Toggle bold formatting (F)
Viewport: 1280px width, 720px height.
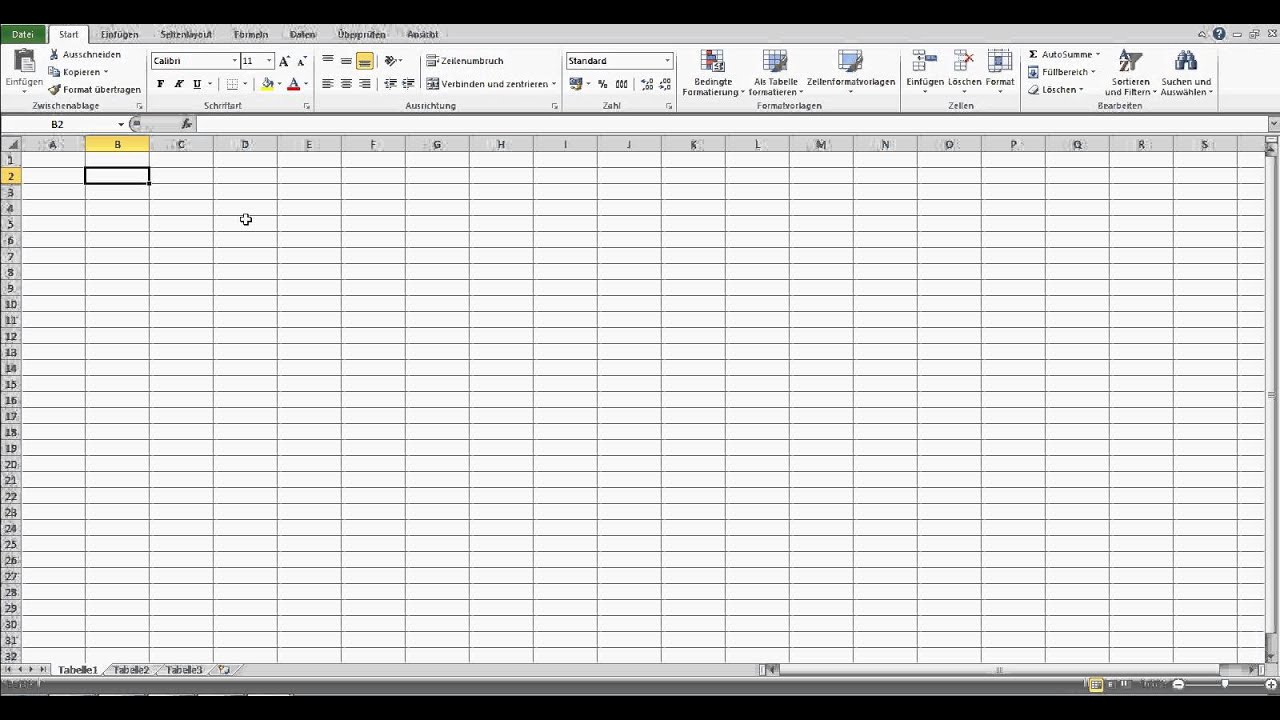pos(160,84)
